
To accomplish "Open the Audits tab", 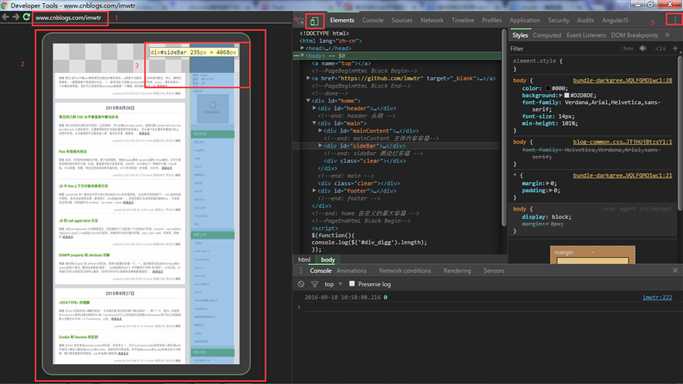I will pyautogui.click(x=585, y=20).
